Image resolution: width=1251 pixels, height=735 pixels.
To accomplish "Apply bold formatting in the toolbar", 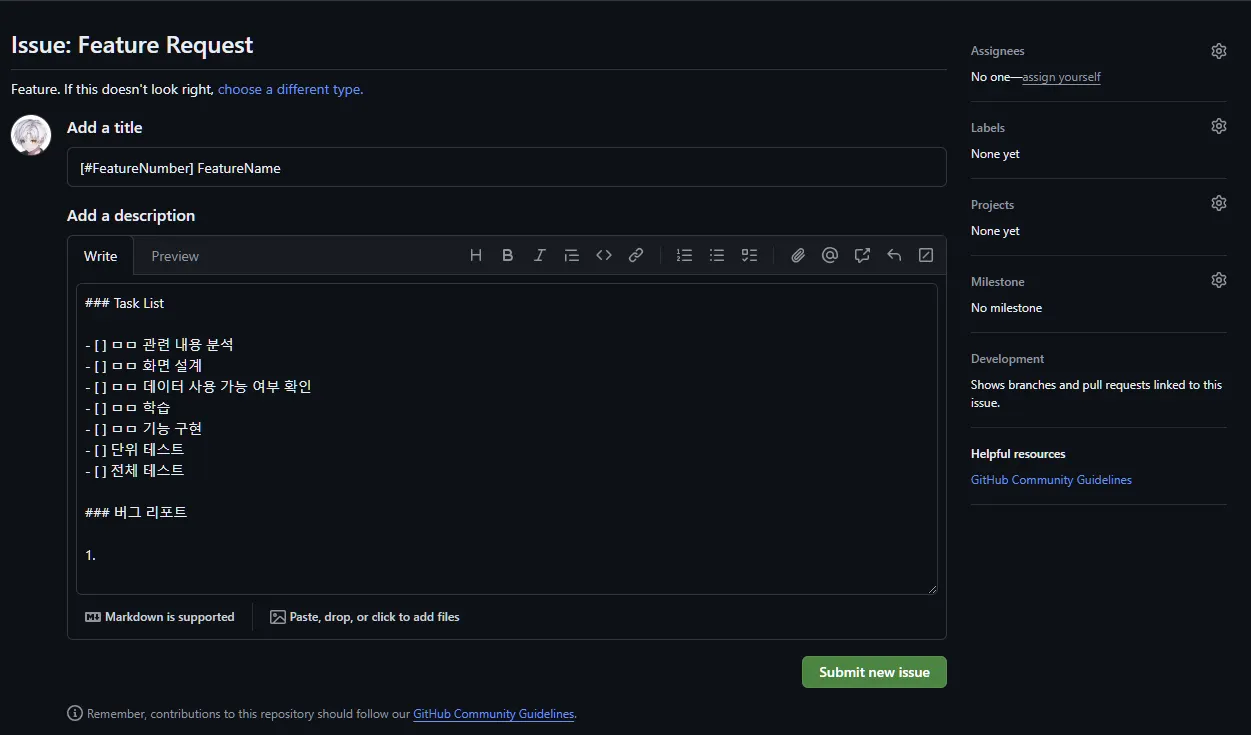I will pyautogui.click(x=508, y=256).
